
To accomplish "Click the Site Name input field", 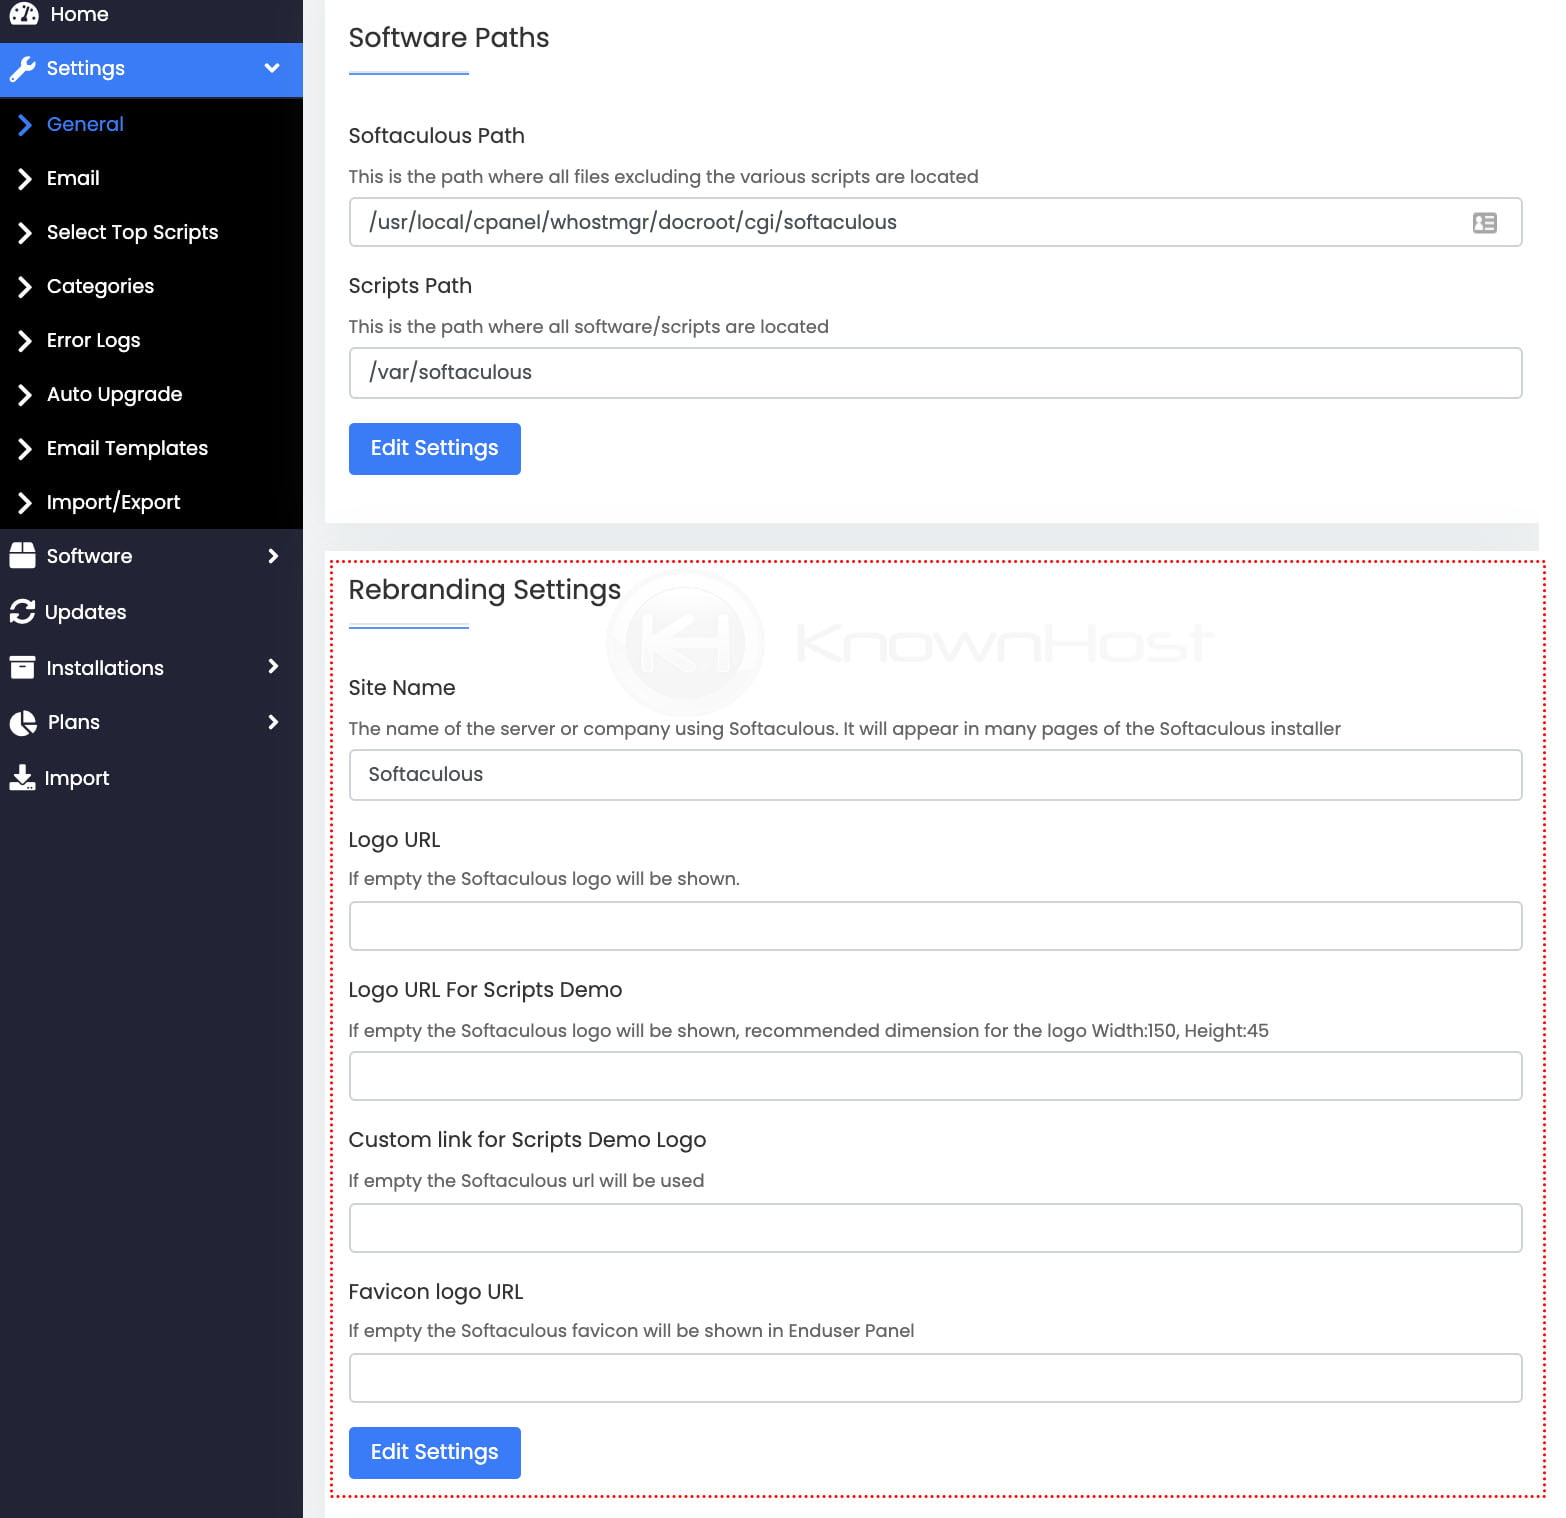I will [934, 775].
